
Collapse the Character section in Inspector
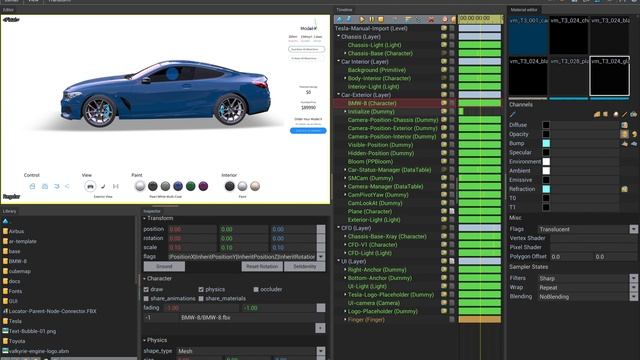click(144, 278)
